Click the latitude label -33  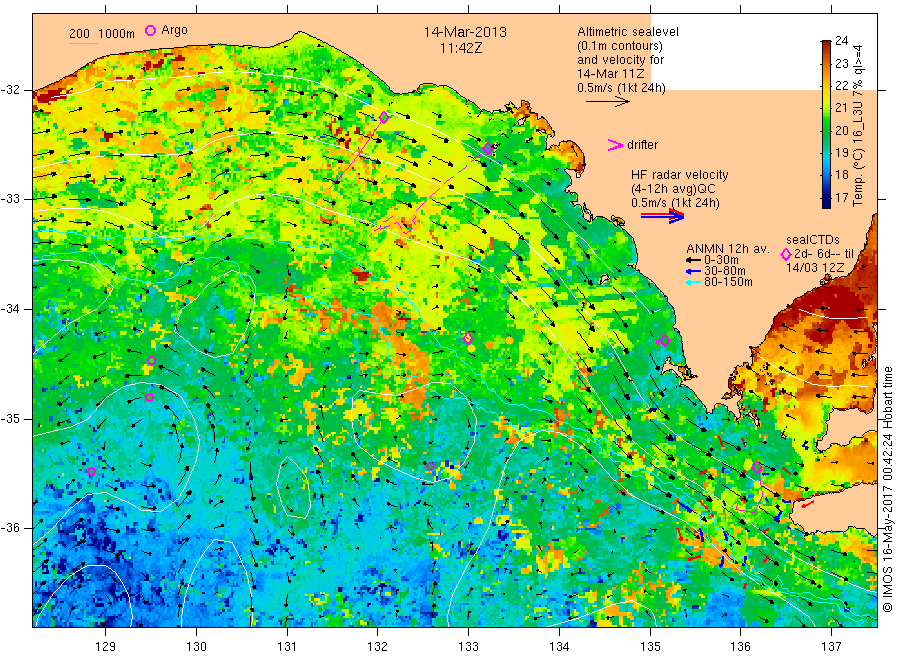(x=10, y=199)
